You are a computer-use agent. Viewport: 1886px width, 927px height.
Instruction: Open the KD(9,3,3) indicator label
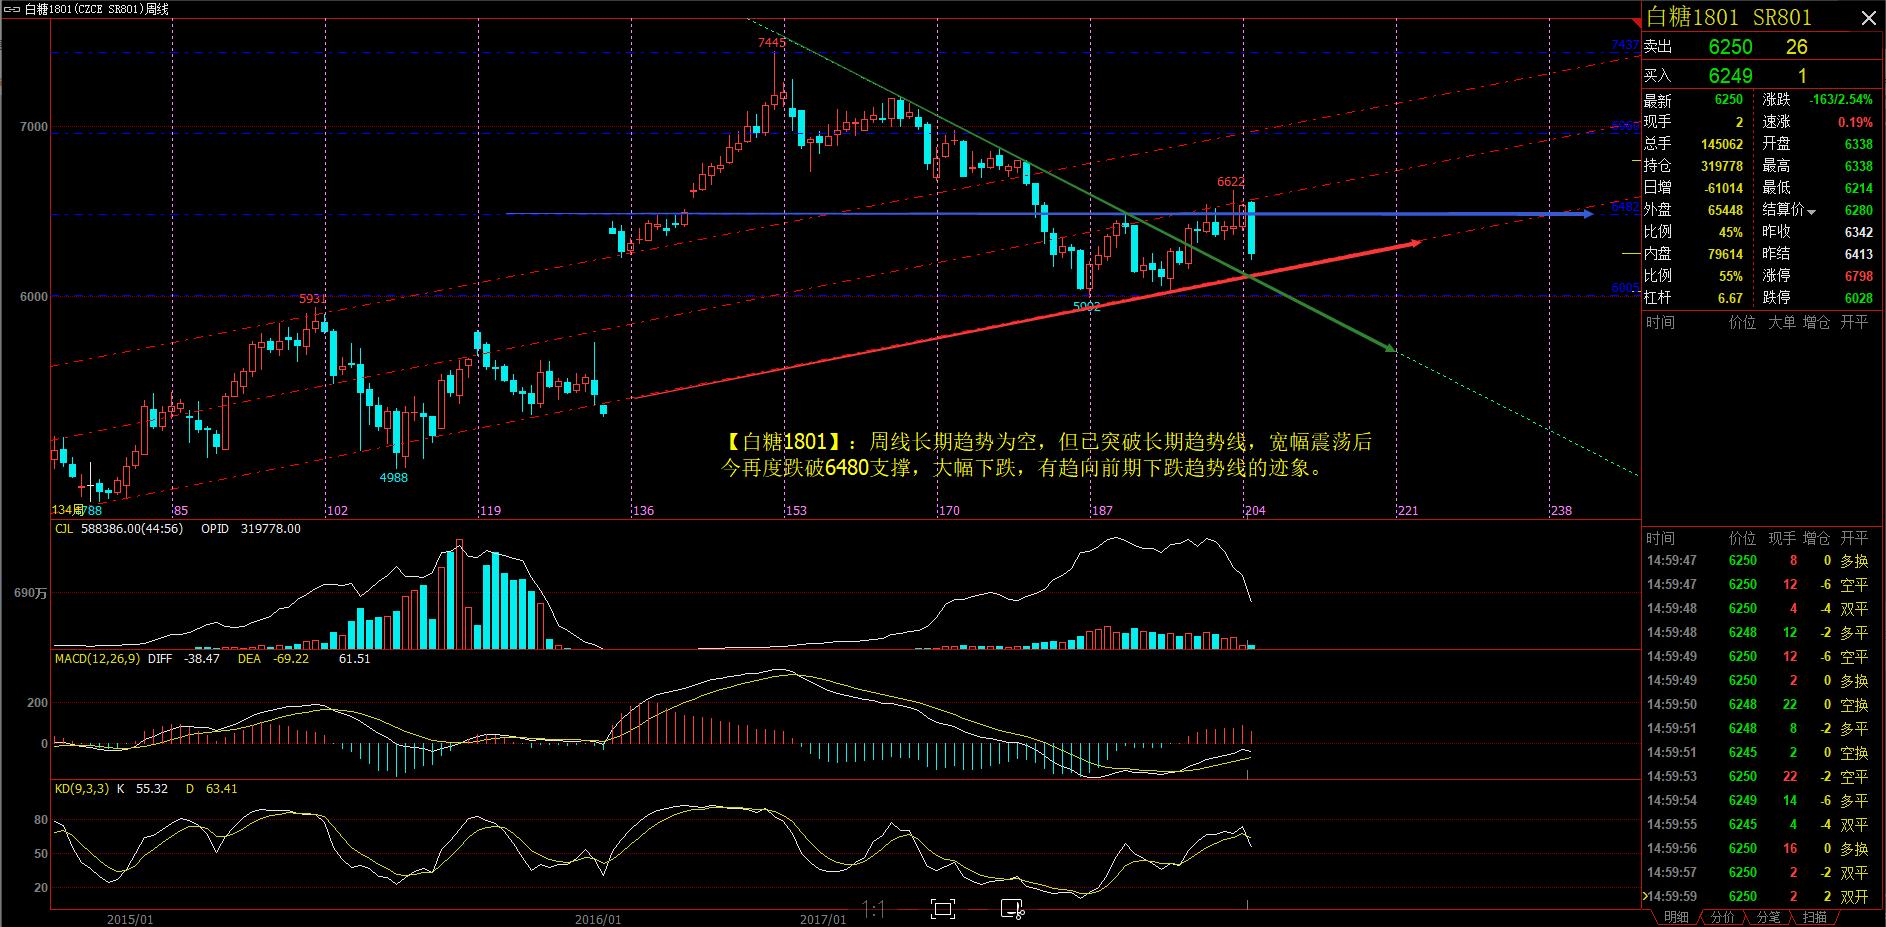(x=80, y=789)
